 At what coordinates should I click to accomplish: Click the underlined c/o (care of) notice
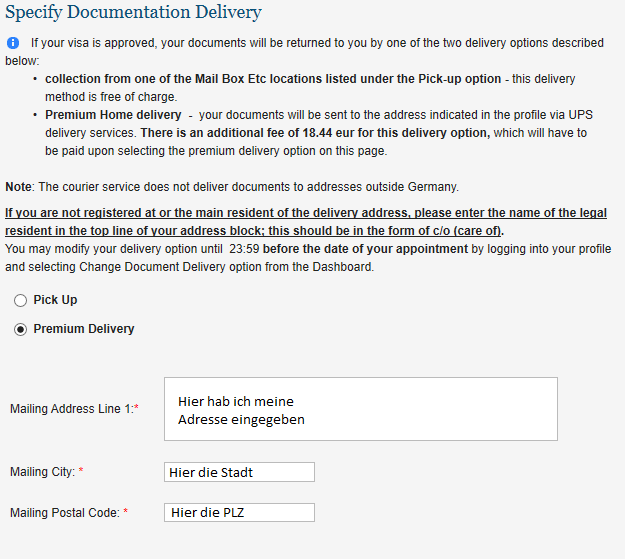(x=306, y=222)
